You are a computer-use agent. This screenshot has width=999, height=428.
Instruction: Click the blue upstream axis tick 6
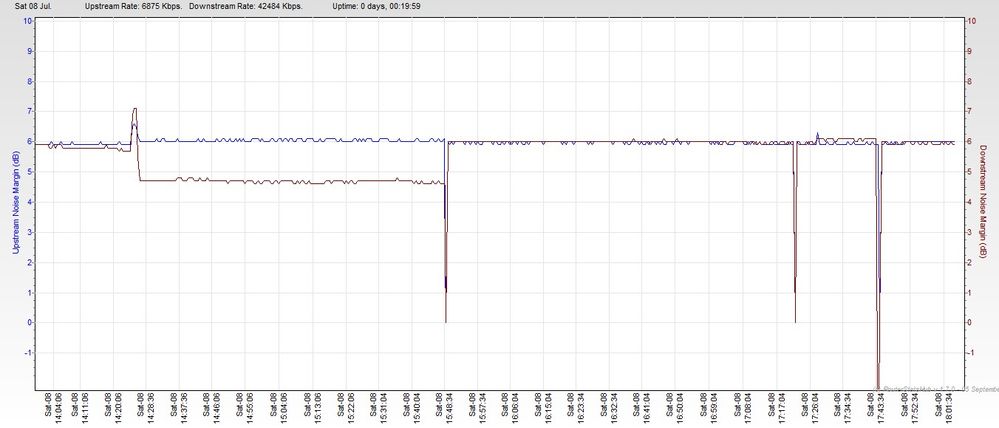(x=29, y=142)
